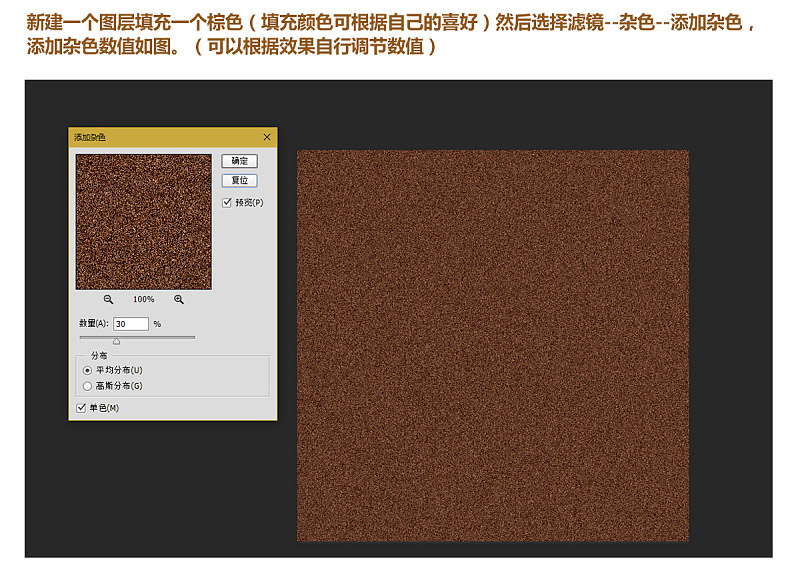Close the 添加杂色 dialog

point(267,137)
